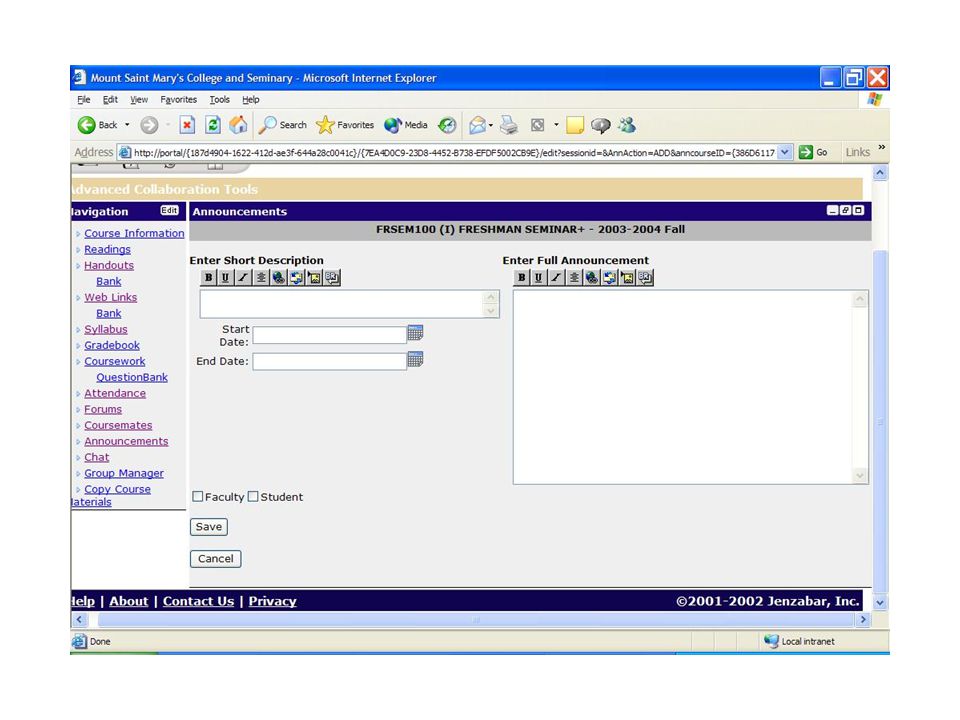Image resolution: width=960 pixels, height=720 pixels.
Task: Open the Favorites menu
Action: coord(179,100)
